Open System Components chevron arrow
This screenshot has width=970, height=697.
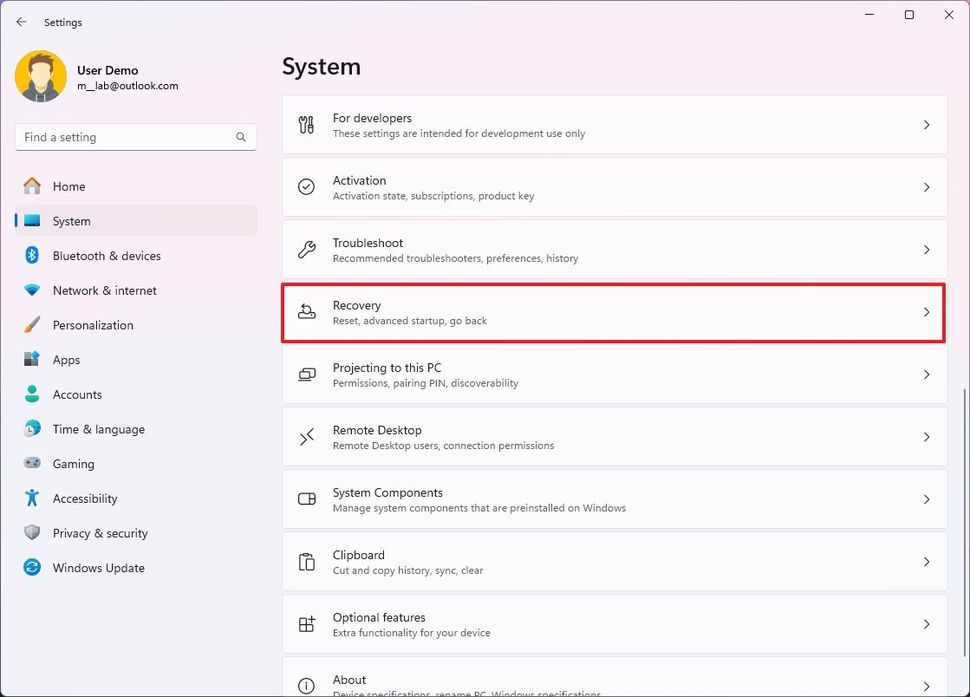[x=926, y=499]
